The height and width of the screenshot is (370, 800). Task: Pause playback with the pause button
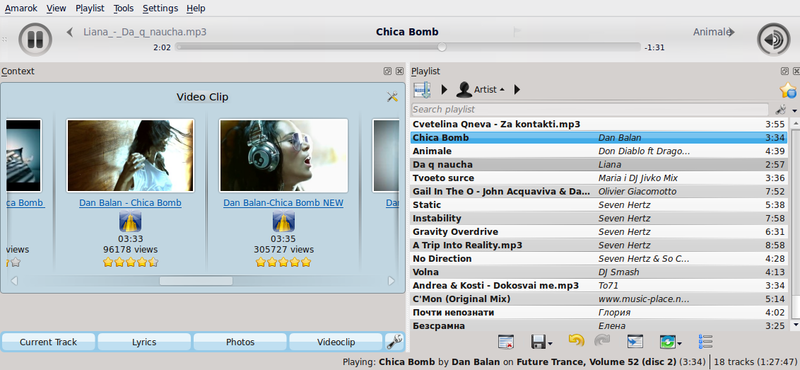[x=35, y=39]
